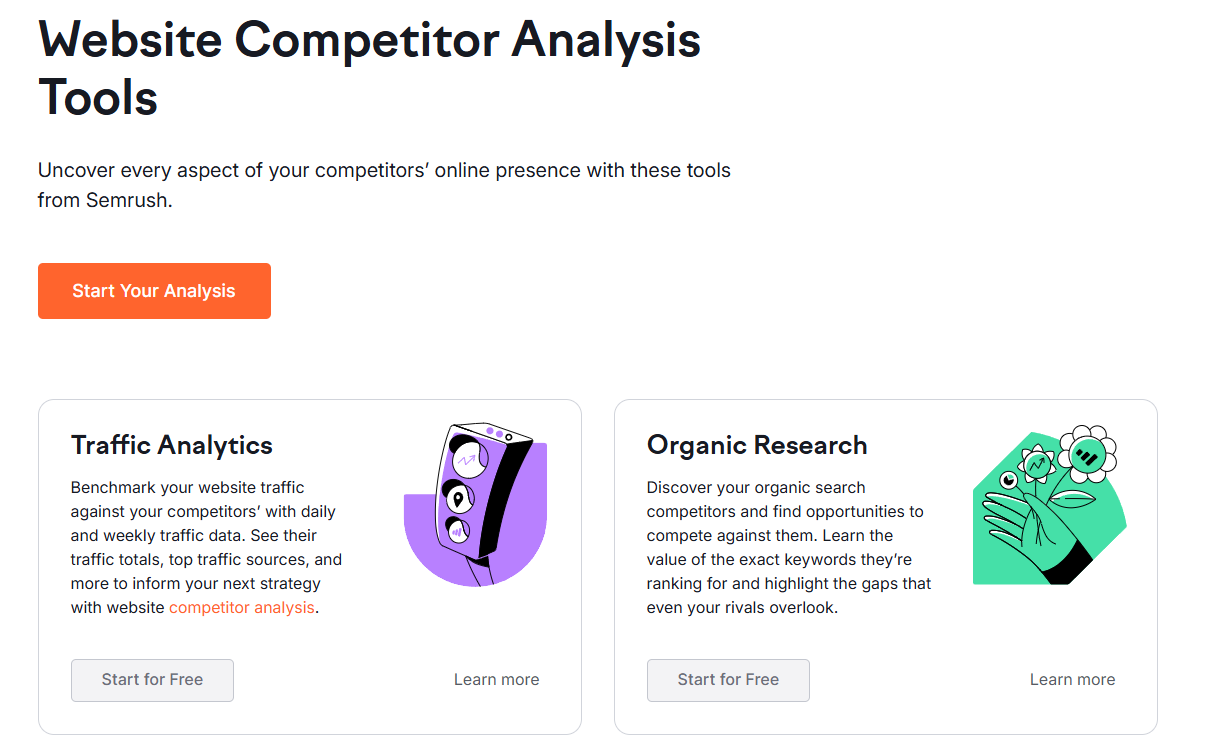Click the flower with growth chart icon
Image resolution: width=1211 pixels, height=743 pixels.
[1037, 464]
